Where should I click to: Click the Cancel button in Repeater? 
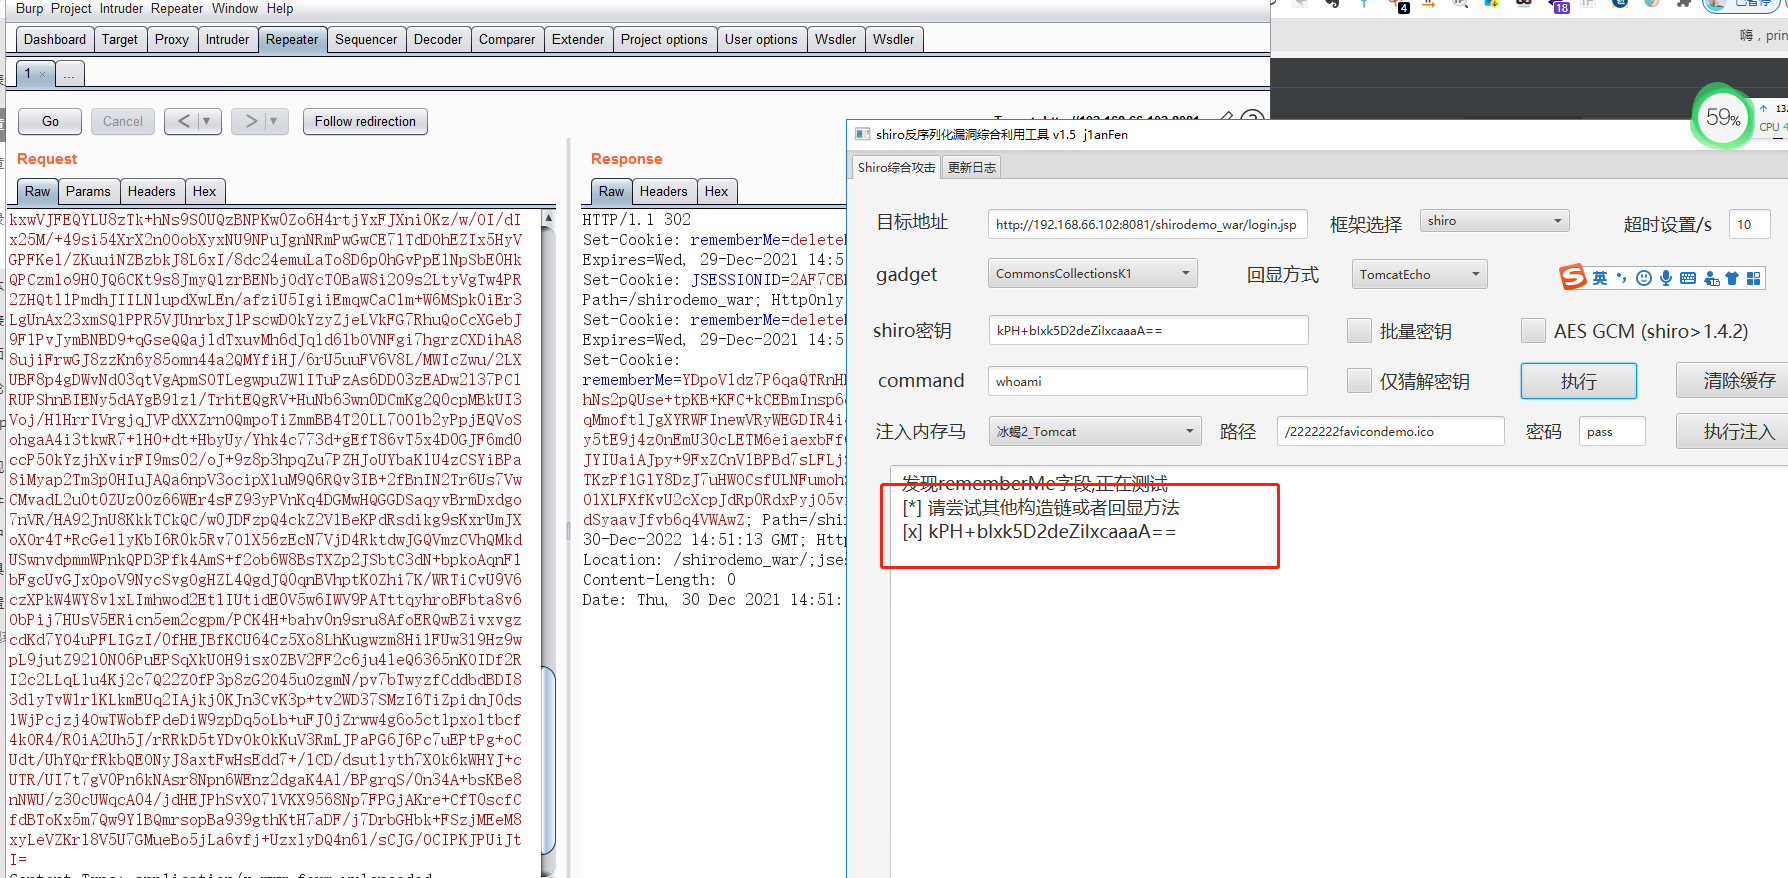click(x=123, y=121)
